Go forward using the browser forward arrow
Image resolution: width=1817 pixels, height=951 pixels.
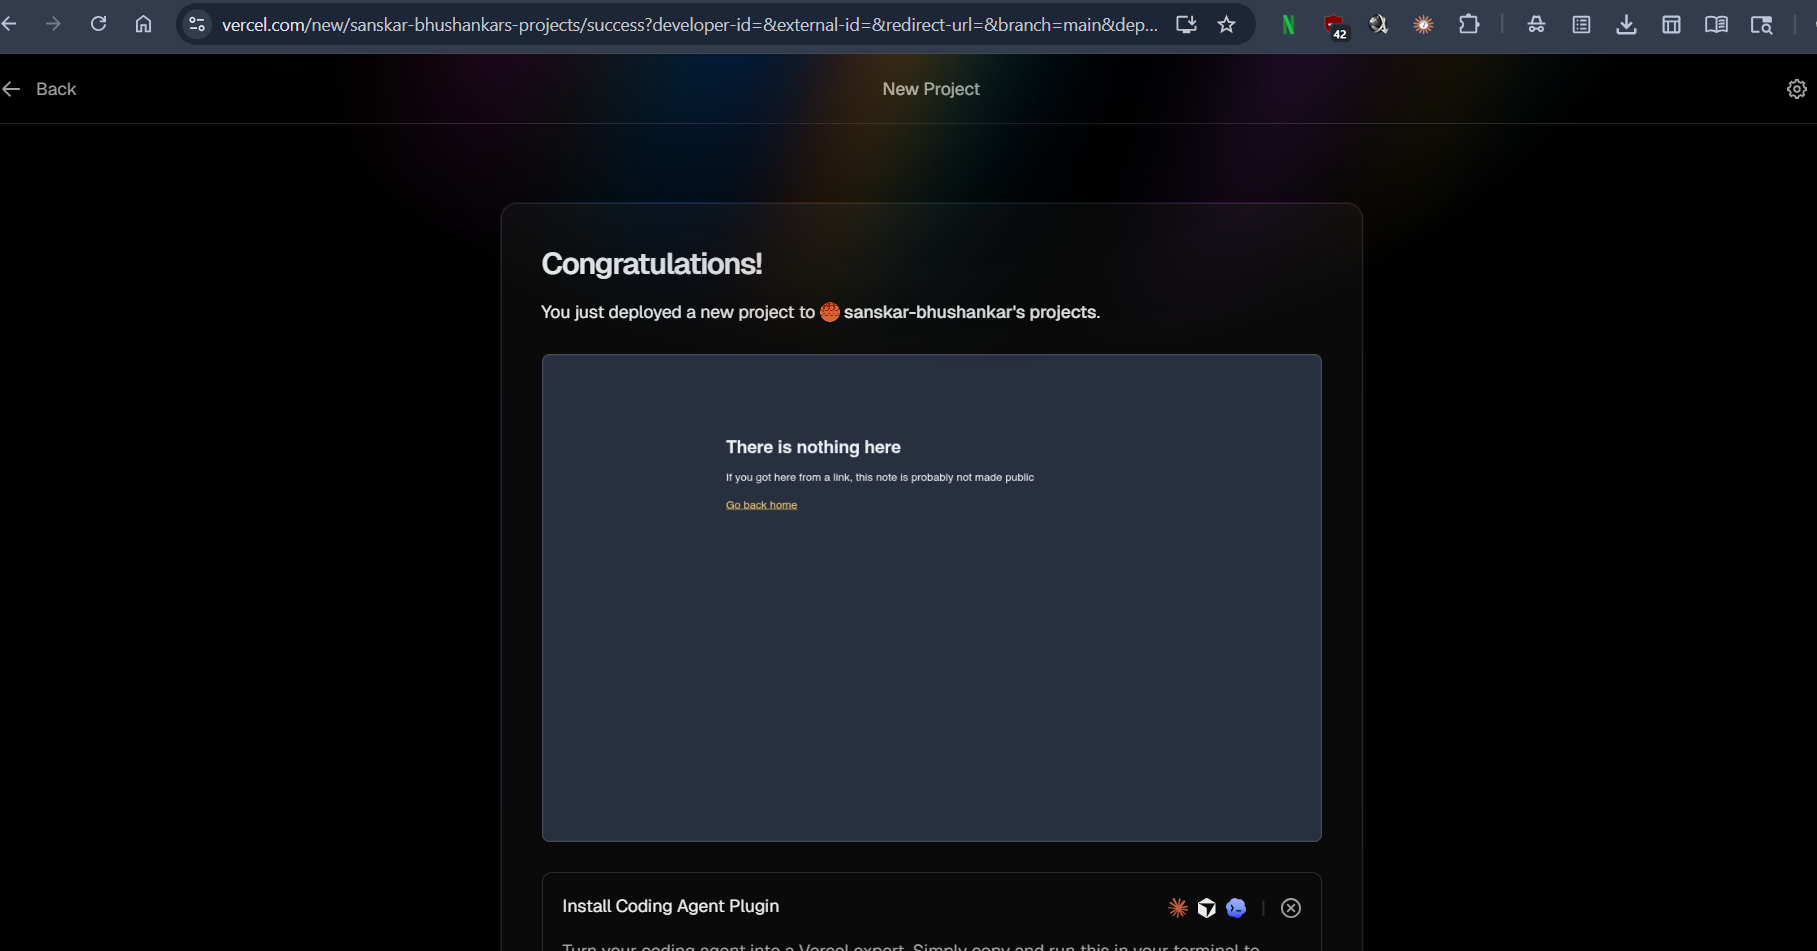pyautogui.click(x=53, y=24)
